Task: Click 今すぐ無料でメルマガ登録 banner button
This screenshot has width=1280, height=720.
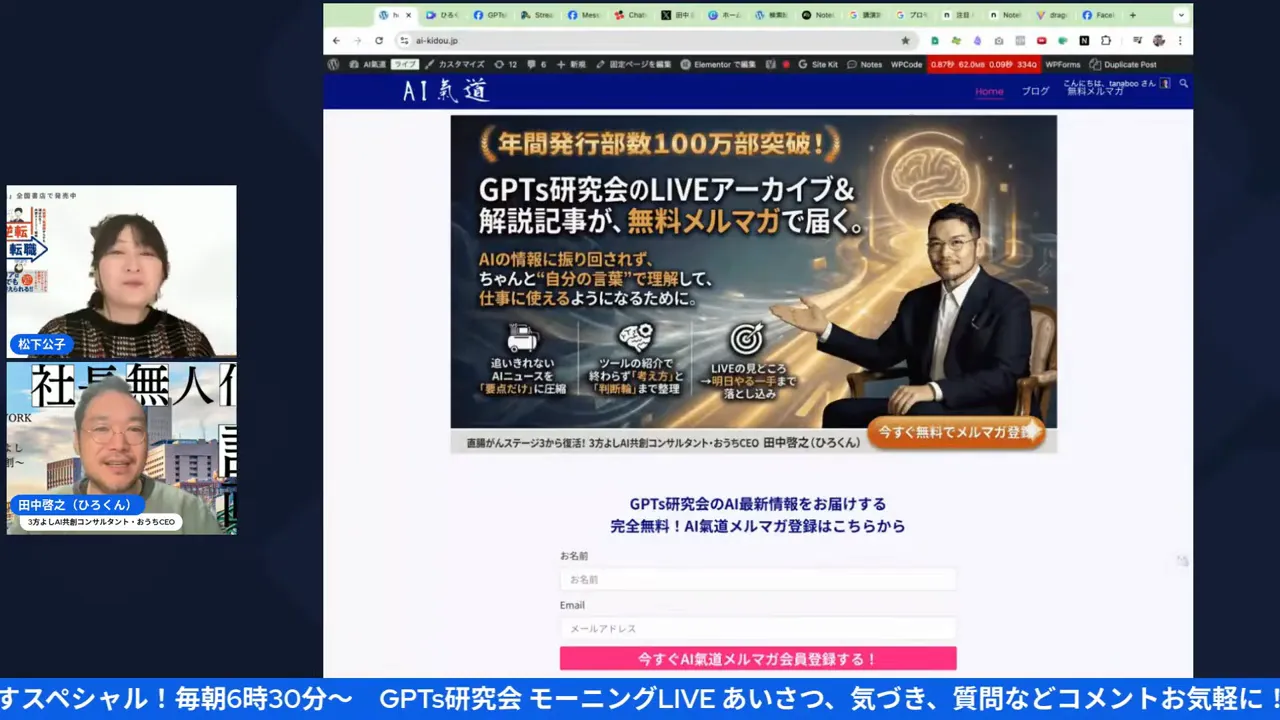Action: coord(957,433)
